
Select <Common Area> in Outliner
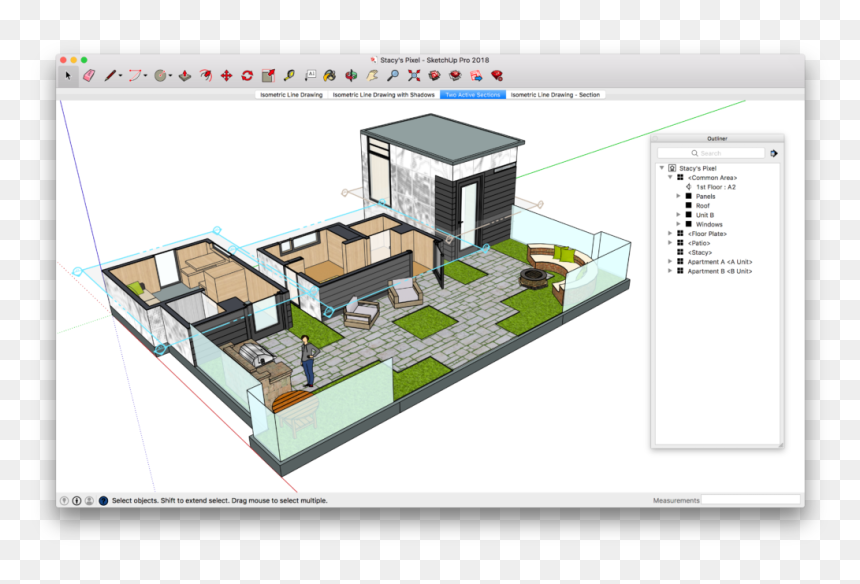point(718,178)
